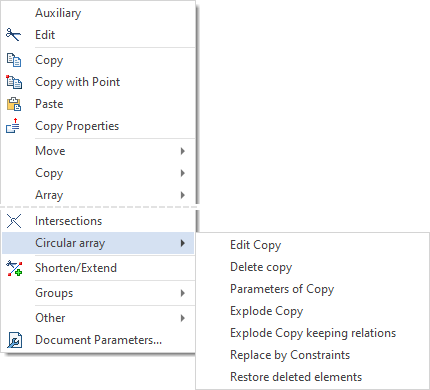430x390 pixels.
Task: Click the Copy documents icon
Action: [x=14, y=60]
